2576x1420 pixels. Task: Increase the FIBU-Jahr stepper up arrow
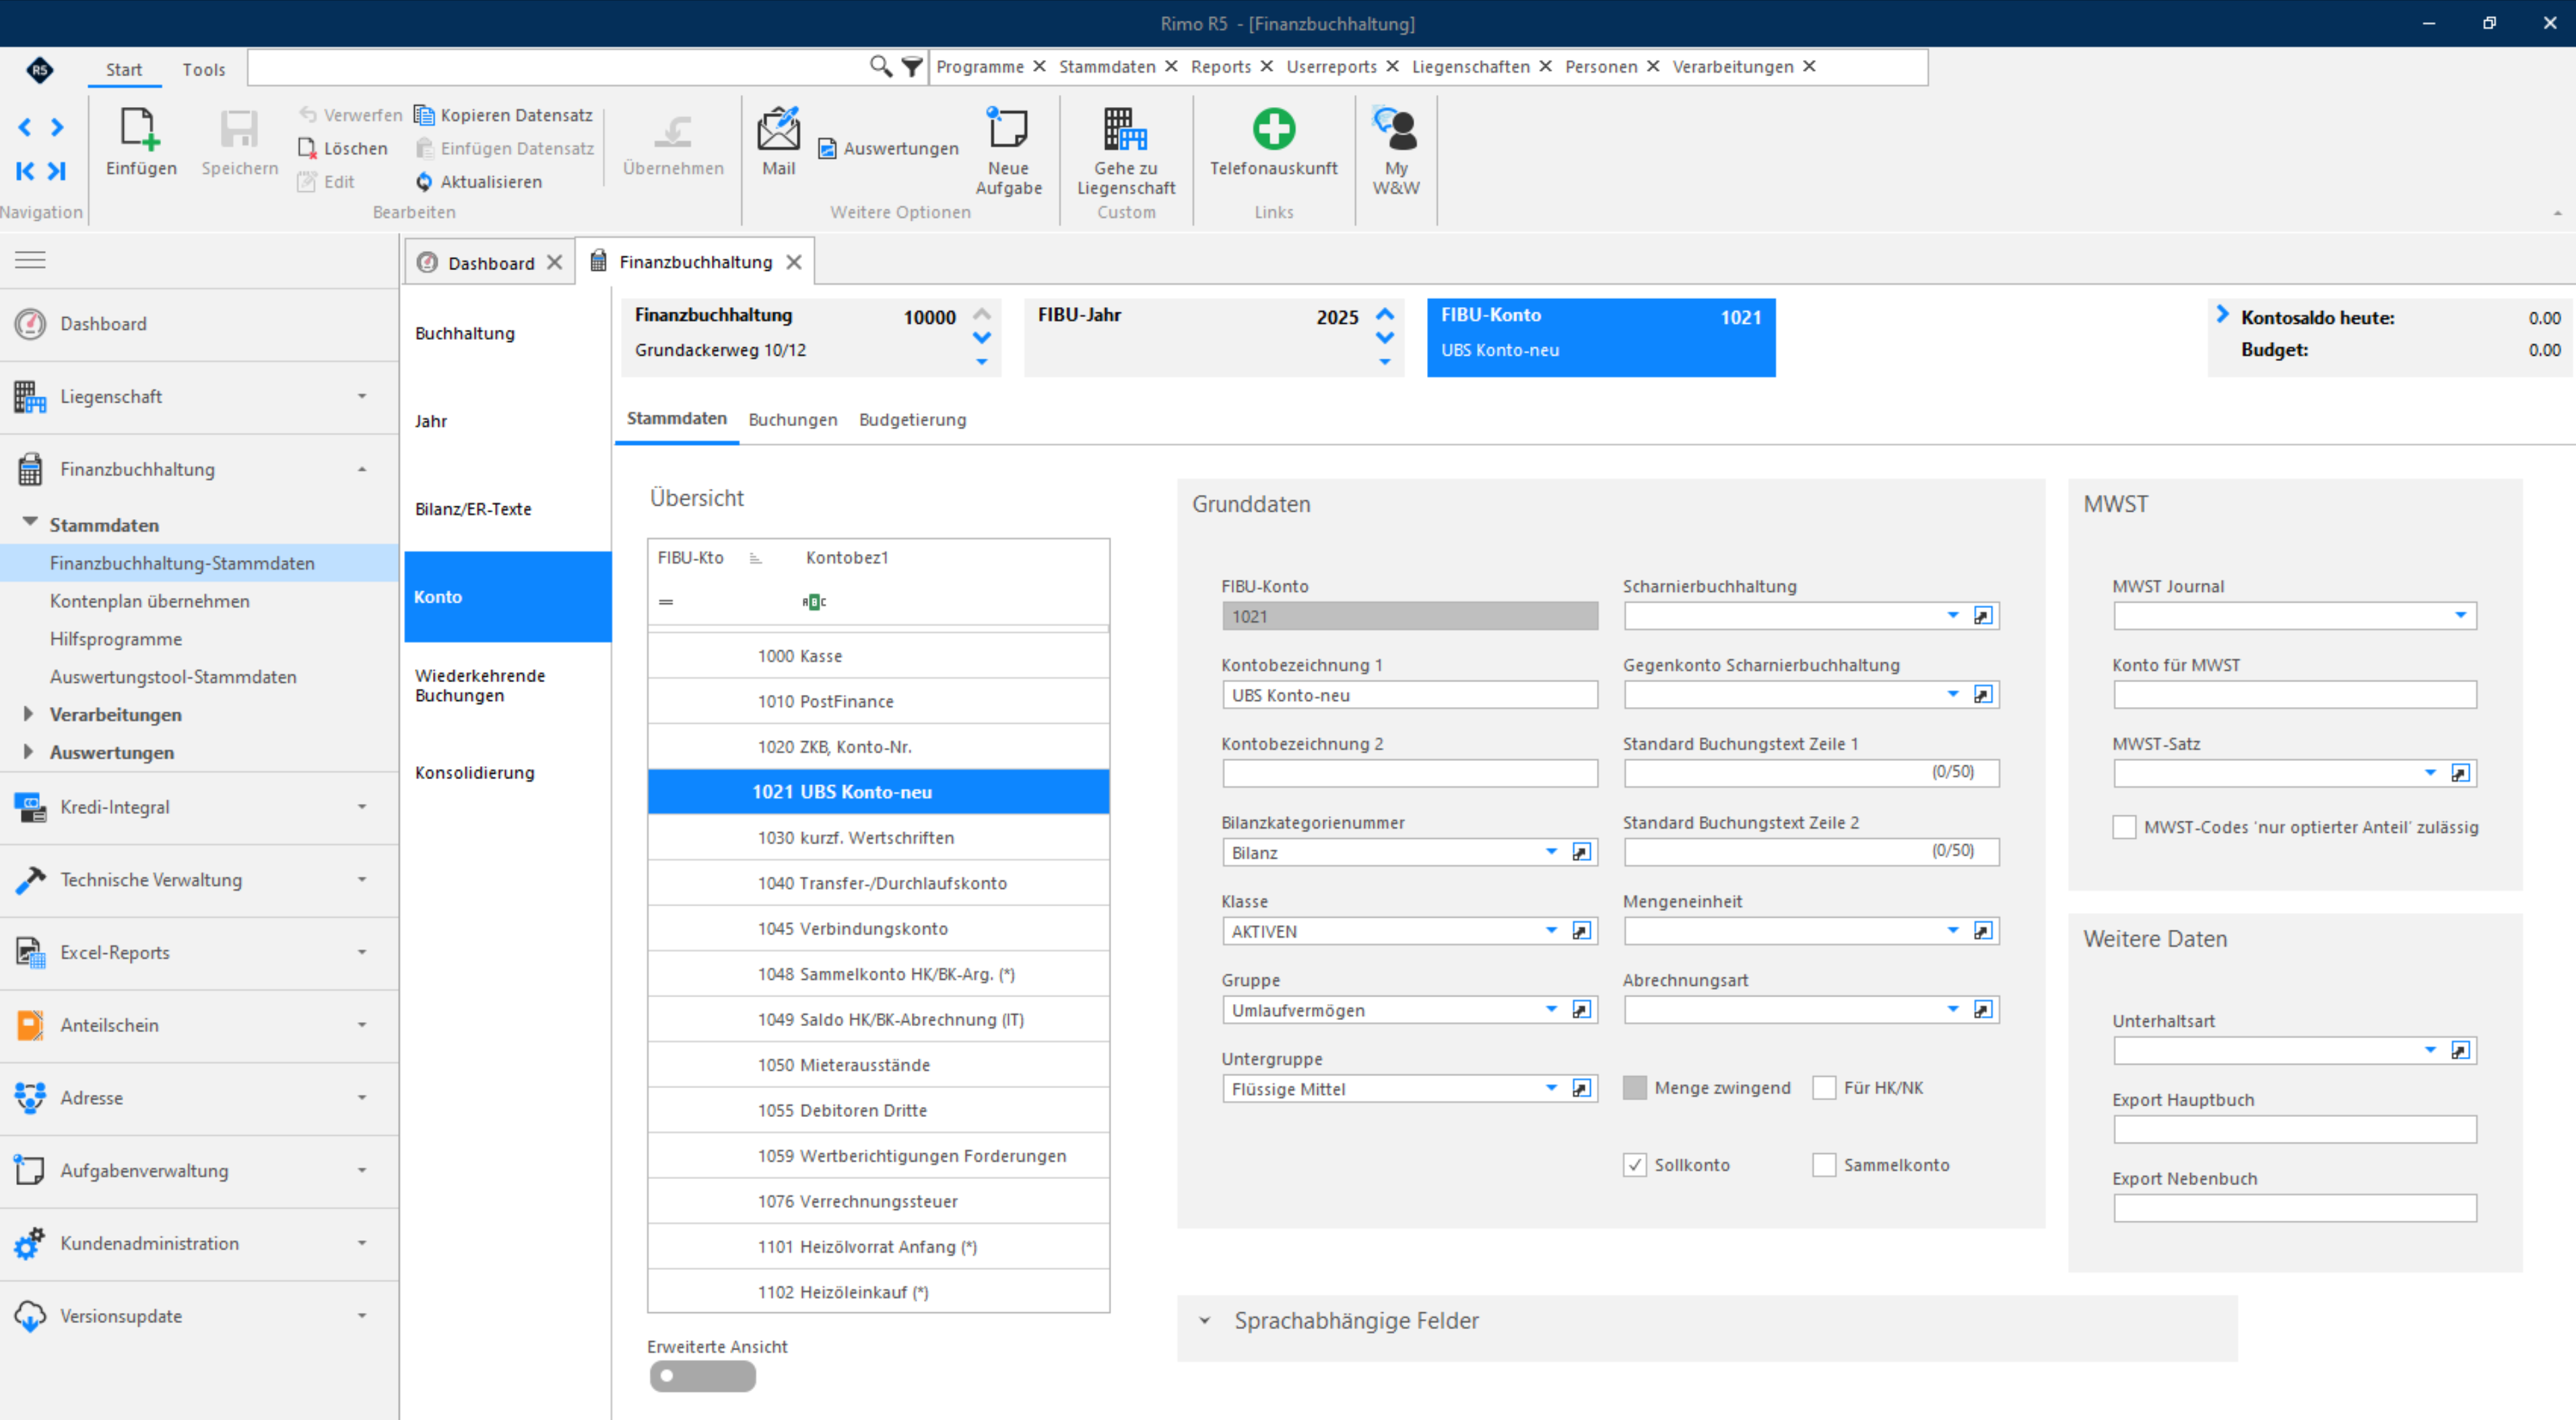click(1385, 314)
